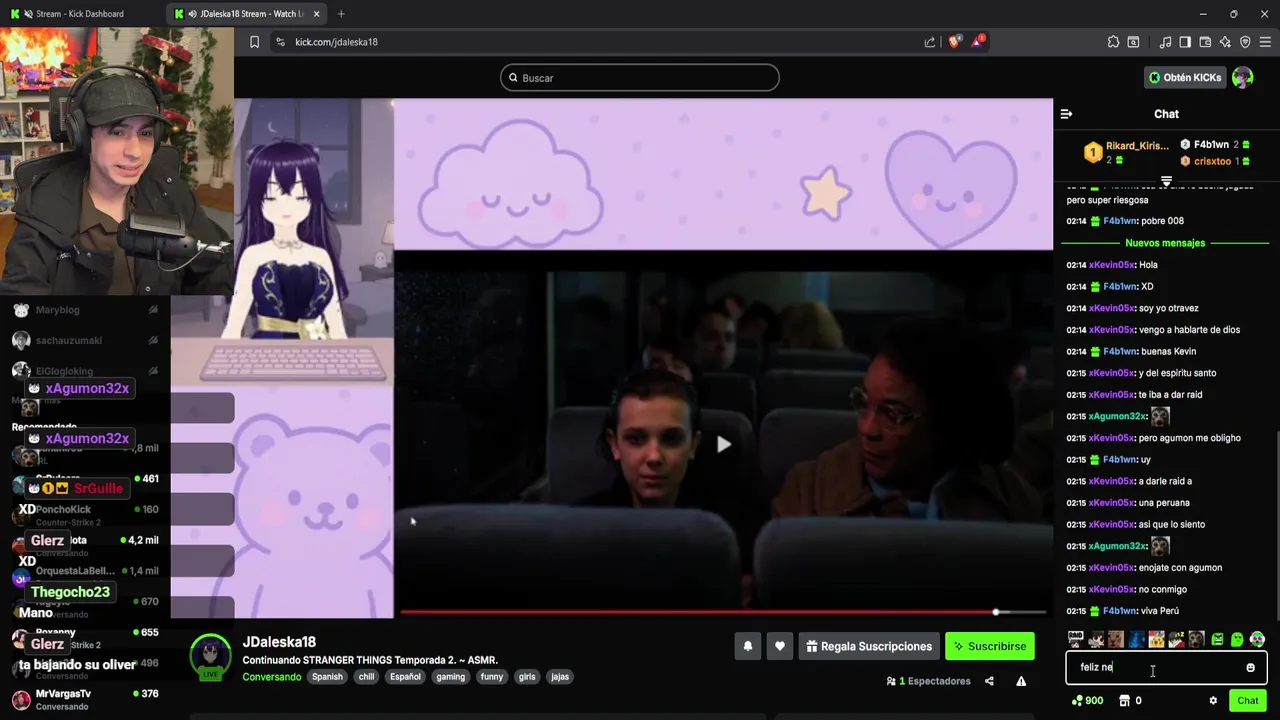Click the chat scrollbar

(x=1276, y=525)
